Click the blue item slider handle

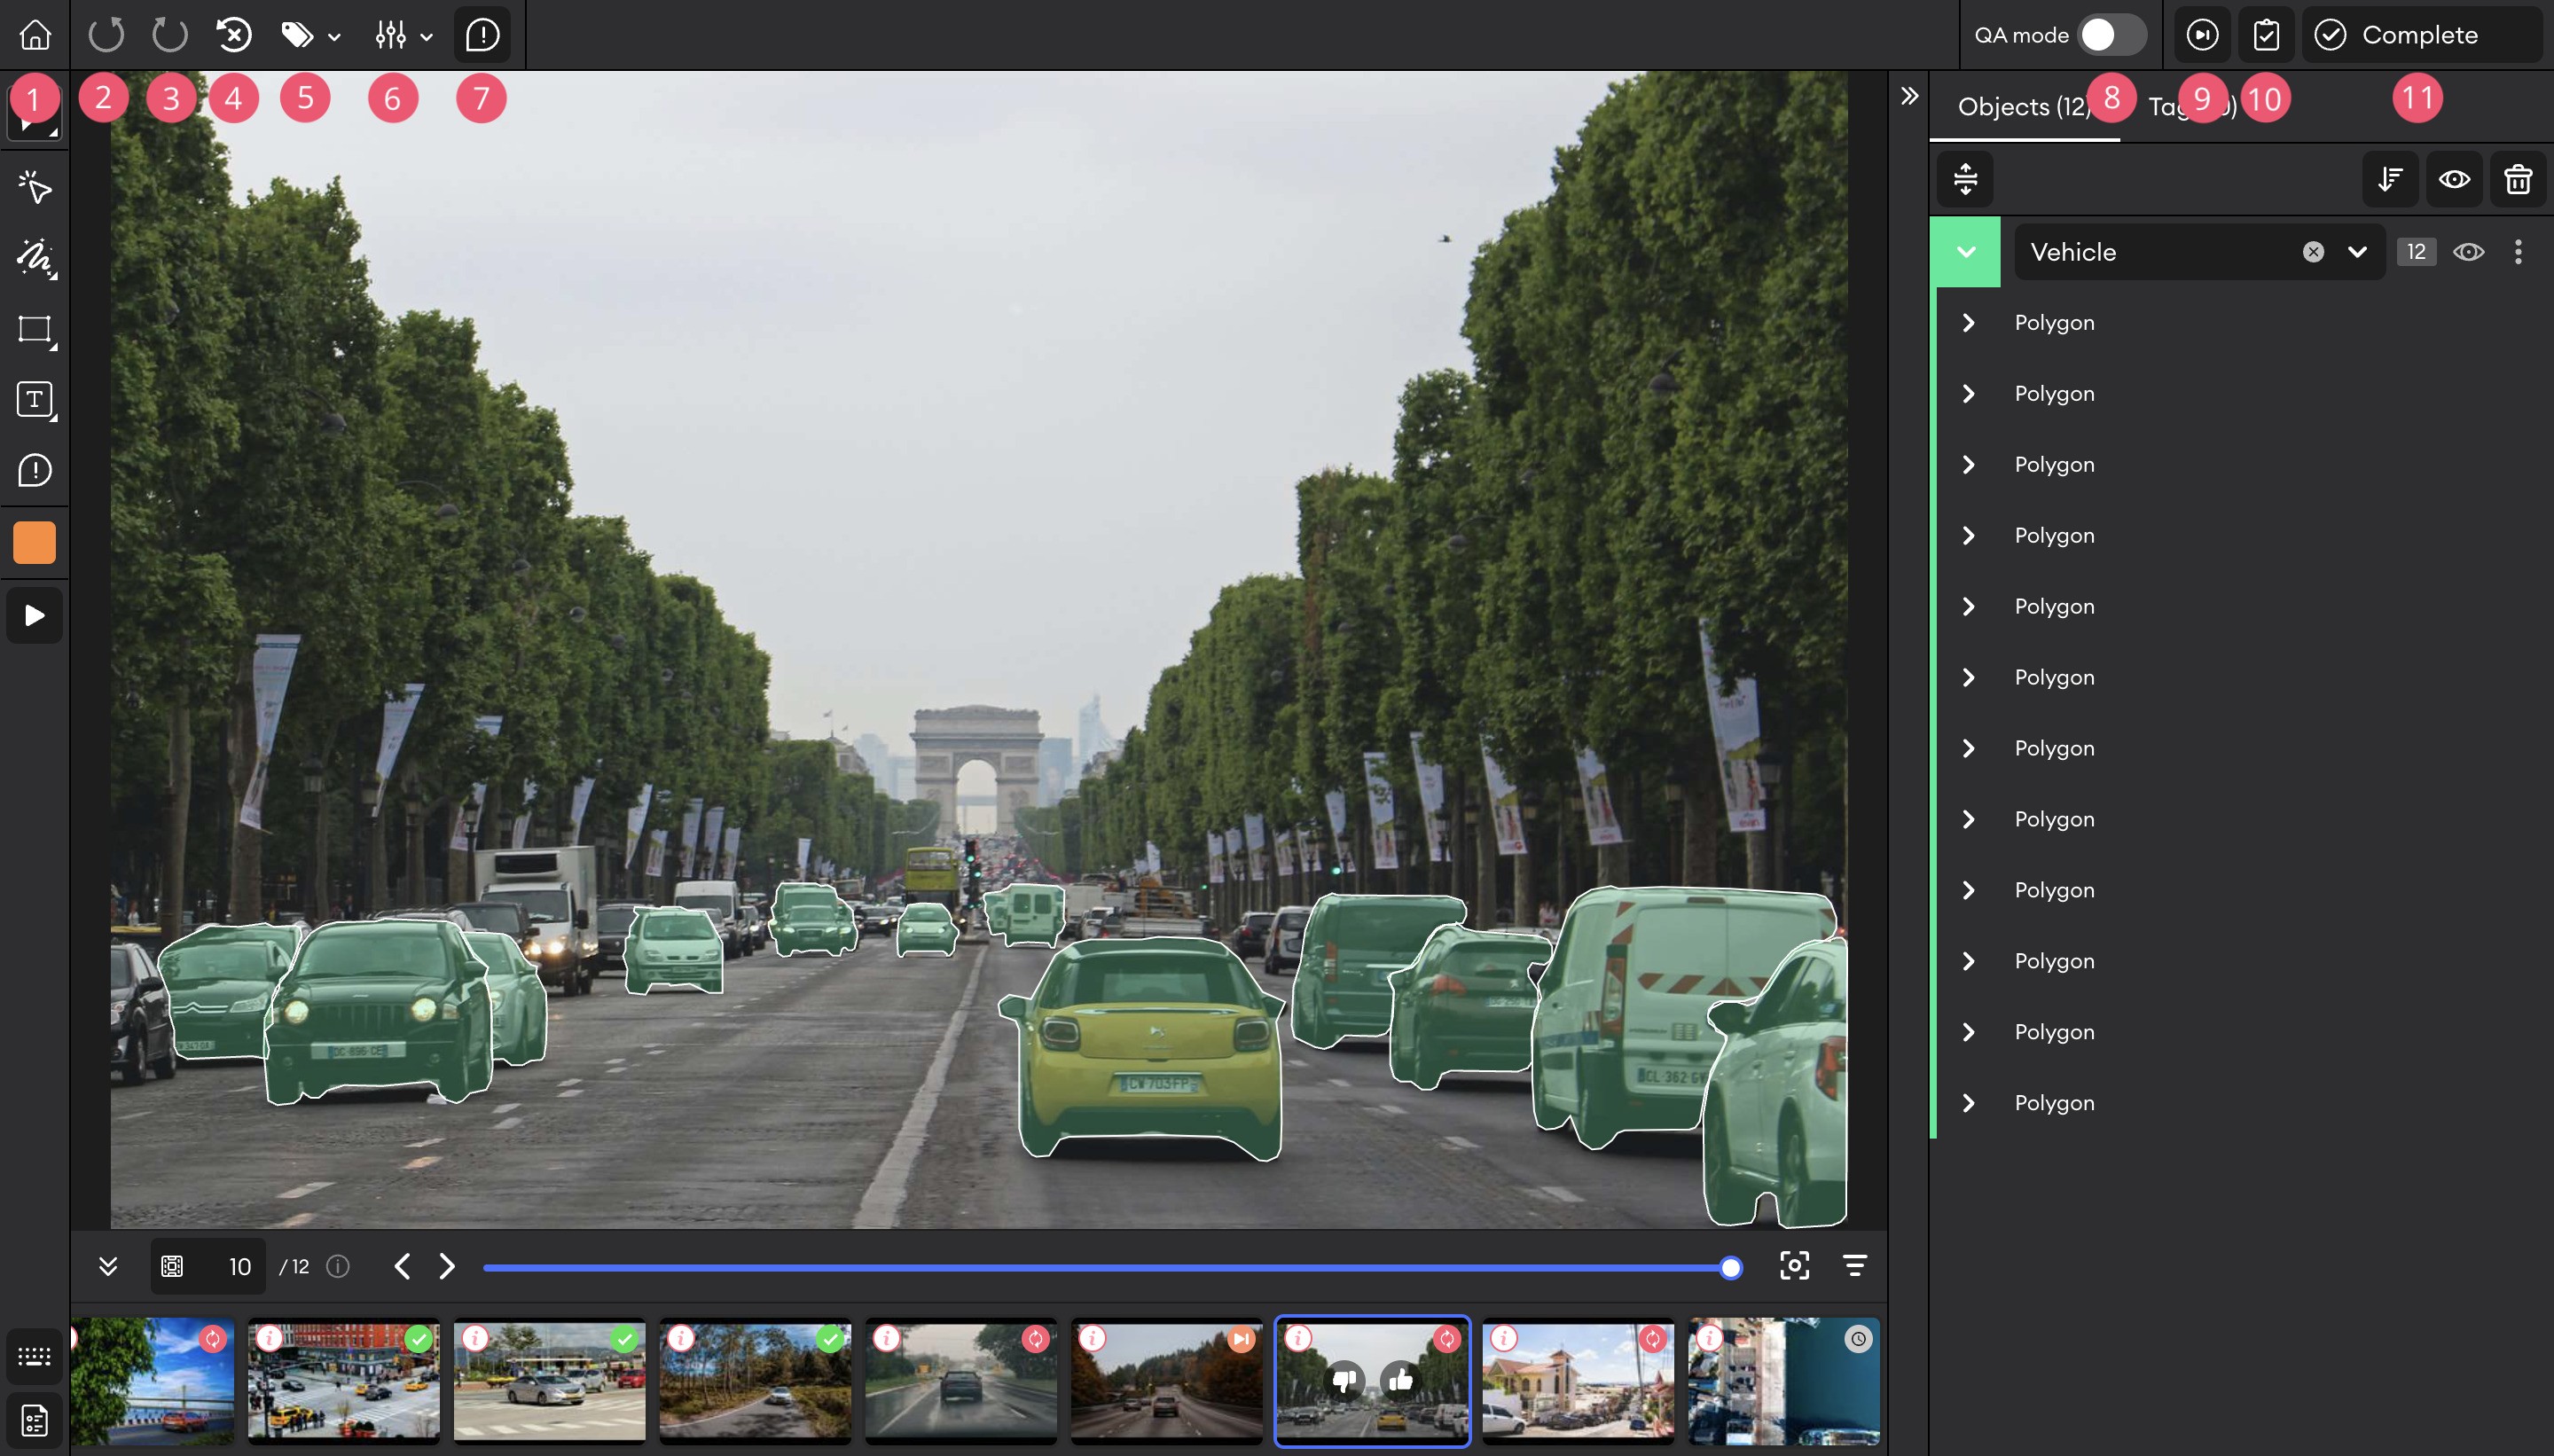[x=1731, y=1268]
